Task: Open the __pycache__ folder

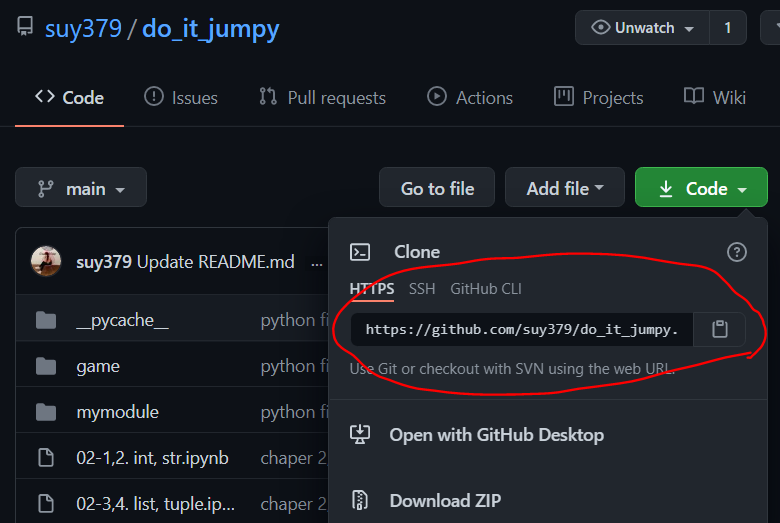Action: coord(122,320)
